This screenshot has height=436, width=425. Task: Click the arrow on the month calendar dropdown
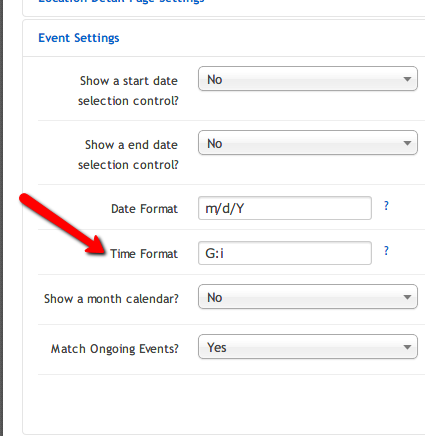coord(407,297)
